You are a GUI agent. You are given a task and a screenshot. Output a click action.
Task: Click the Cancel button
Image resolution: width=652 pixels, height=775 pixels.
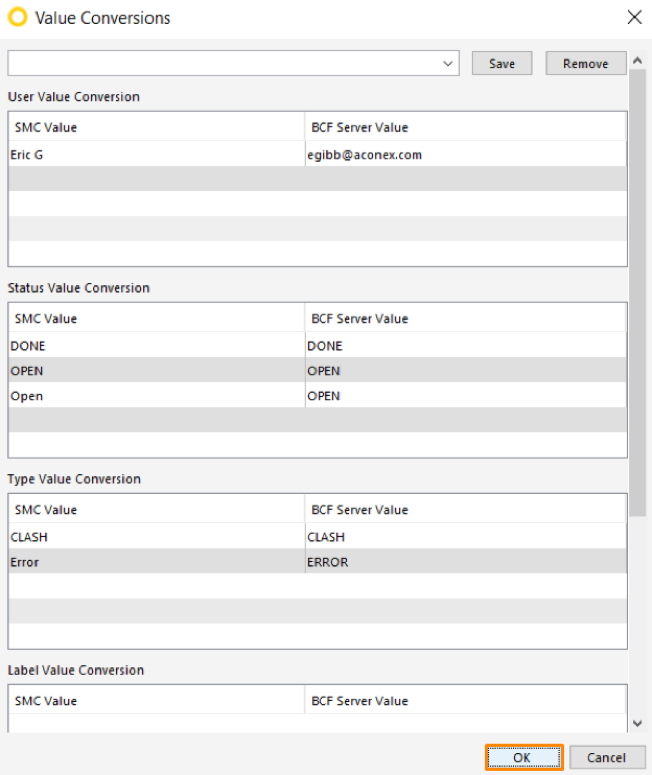pos(607,757)
